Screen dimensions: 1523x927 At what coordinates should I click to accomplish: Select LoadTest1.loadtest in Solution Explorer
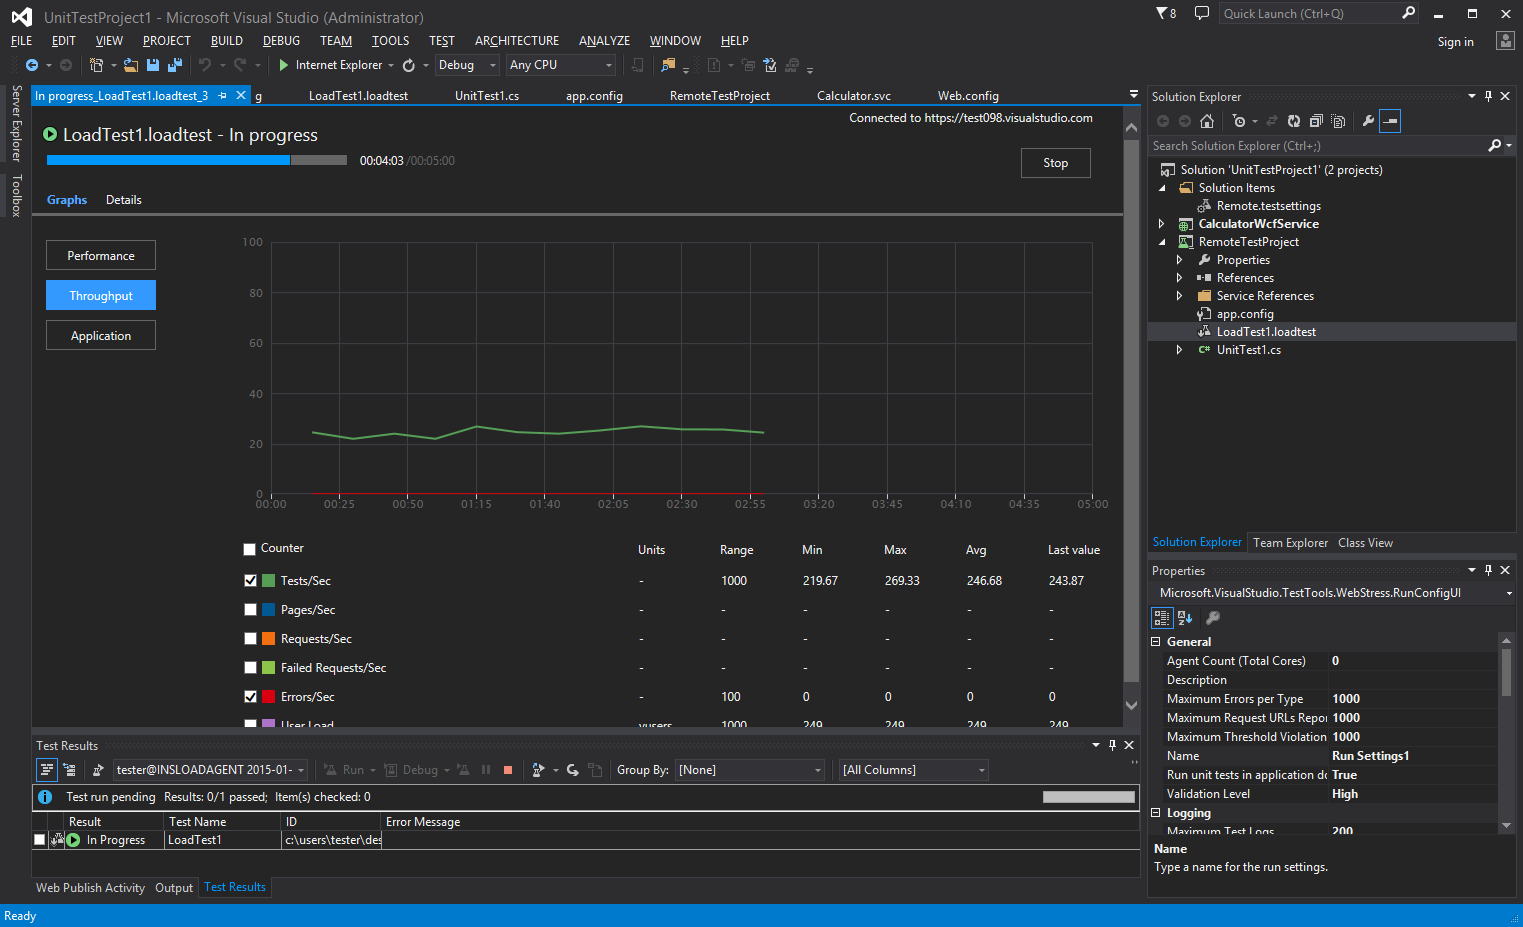[1266, 332]
